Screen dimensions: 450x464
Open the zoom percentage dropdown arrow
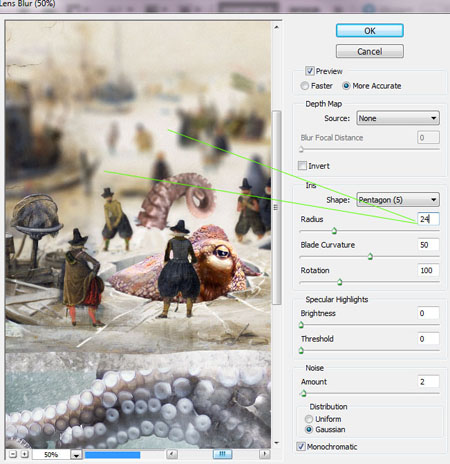[76, 455]
